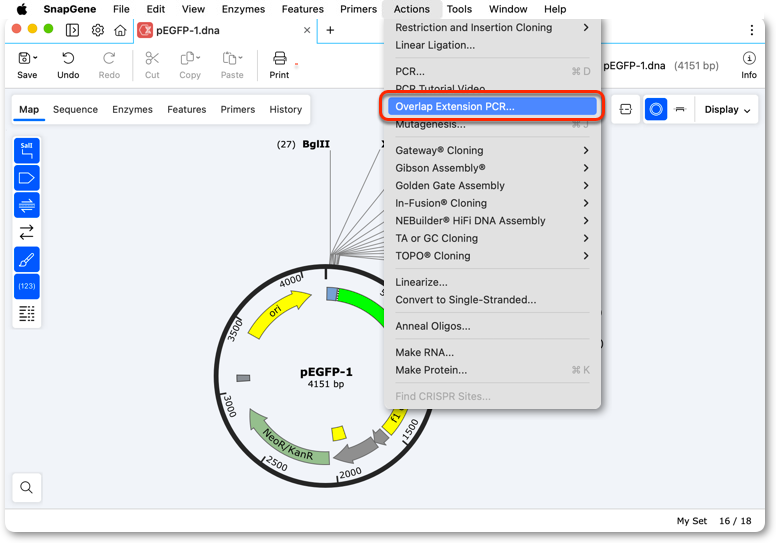The width and height of the screenshot is (777, 543).
Task: Open the magnifier search icon
Action: pyautogui.click(x=27, y=488)
